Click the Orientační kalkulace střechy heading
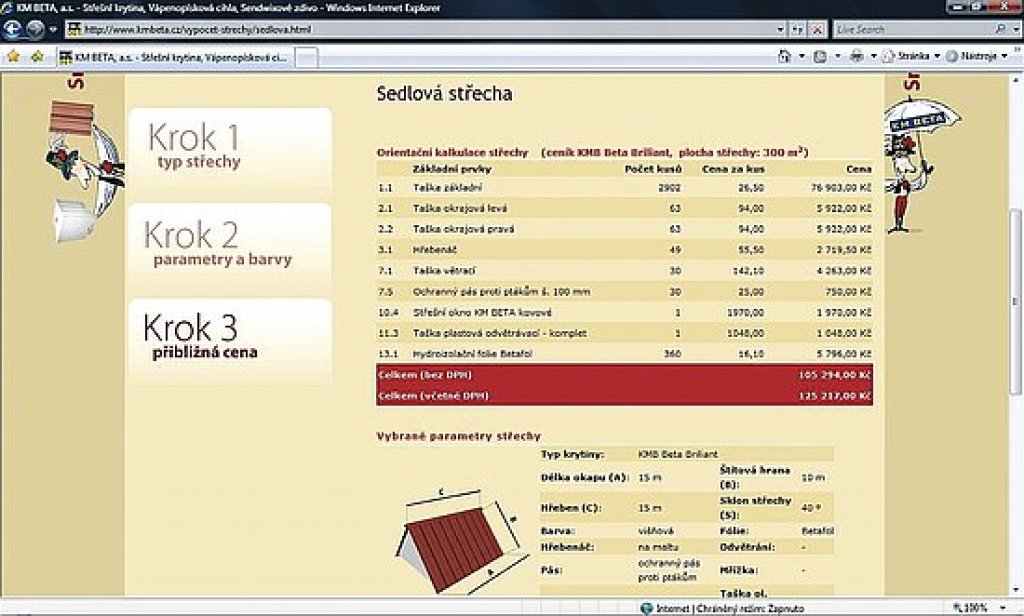Image resolution: width=1024 pixels, height=616 pixels. [452, 153]
